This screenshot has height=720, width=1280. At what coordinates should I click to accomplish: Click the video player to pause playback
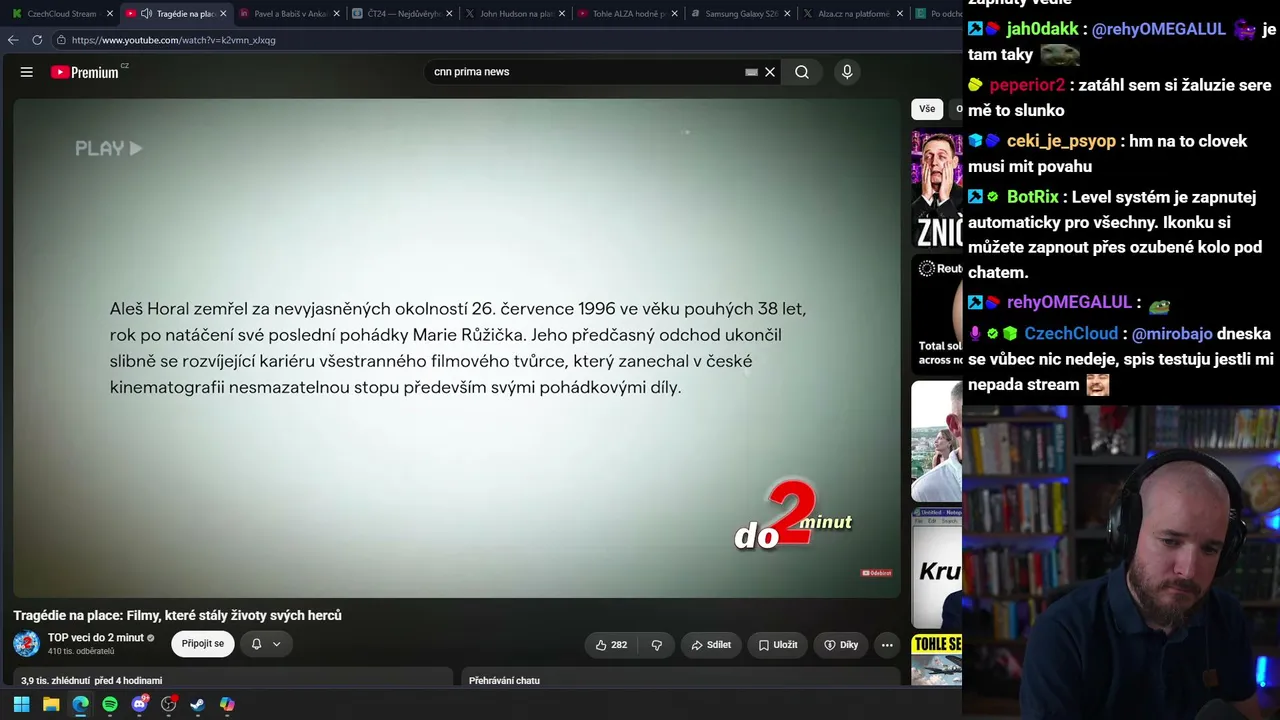(x=457, y=348)
